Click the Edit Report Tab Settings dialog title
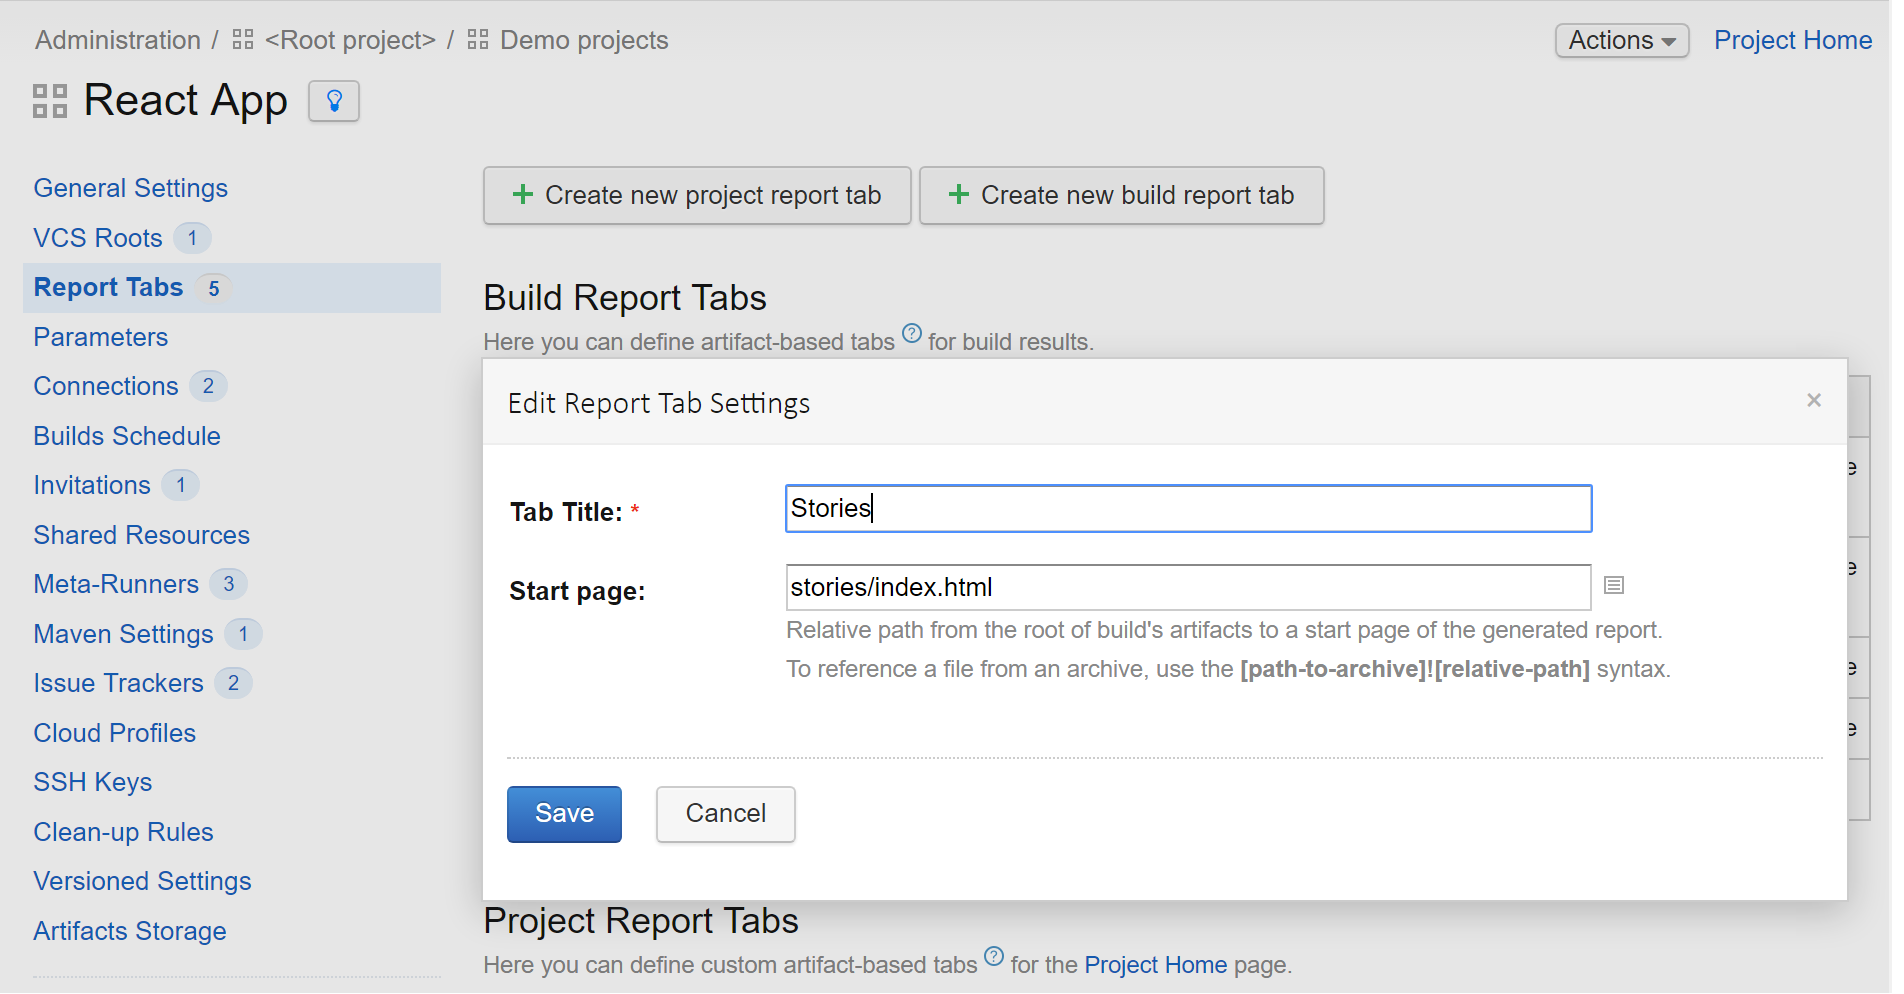The image size is (1904, 994). click(x=659, y=403)
